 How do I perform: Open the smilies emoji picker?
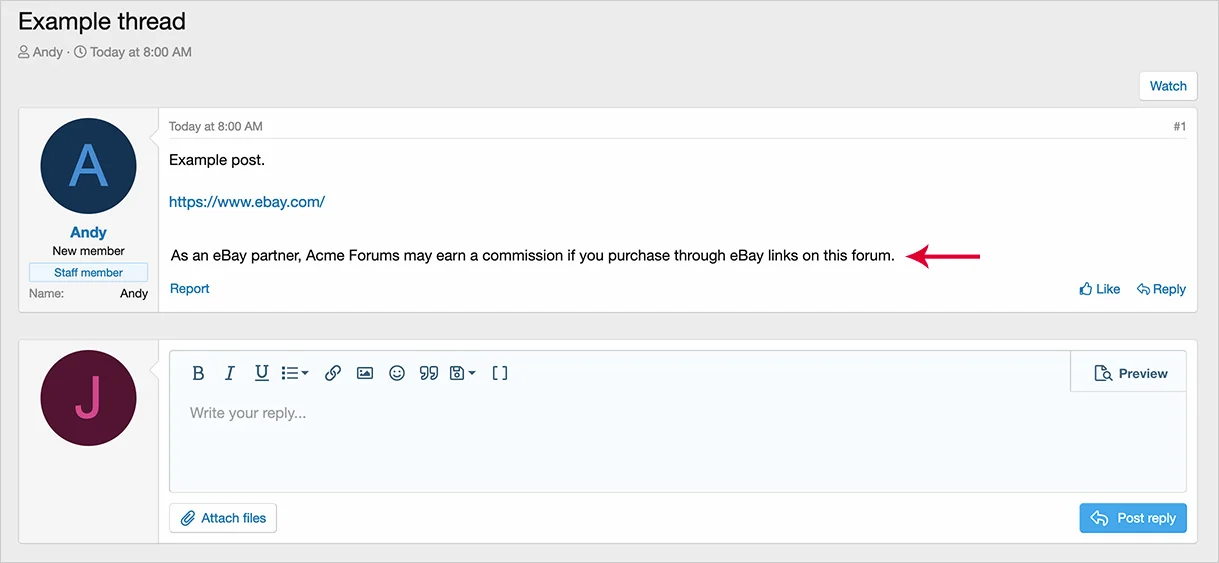(397, 373)
